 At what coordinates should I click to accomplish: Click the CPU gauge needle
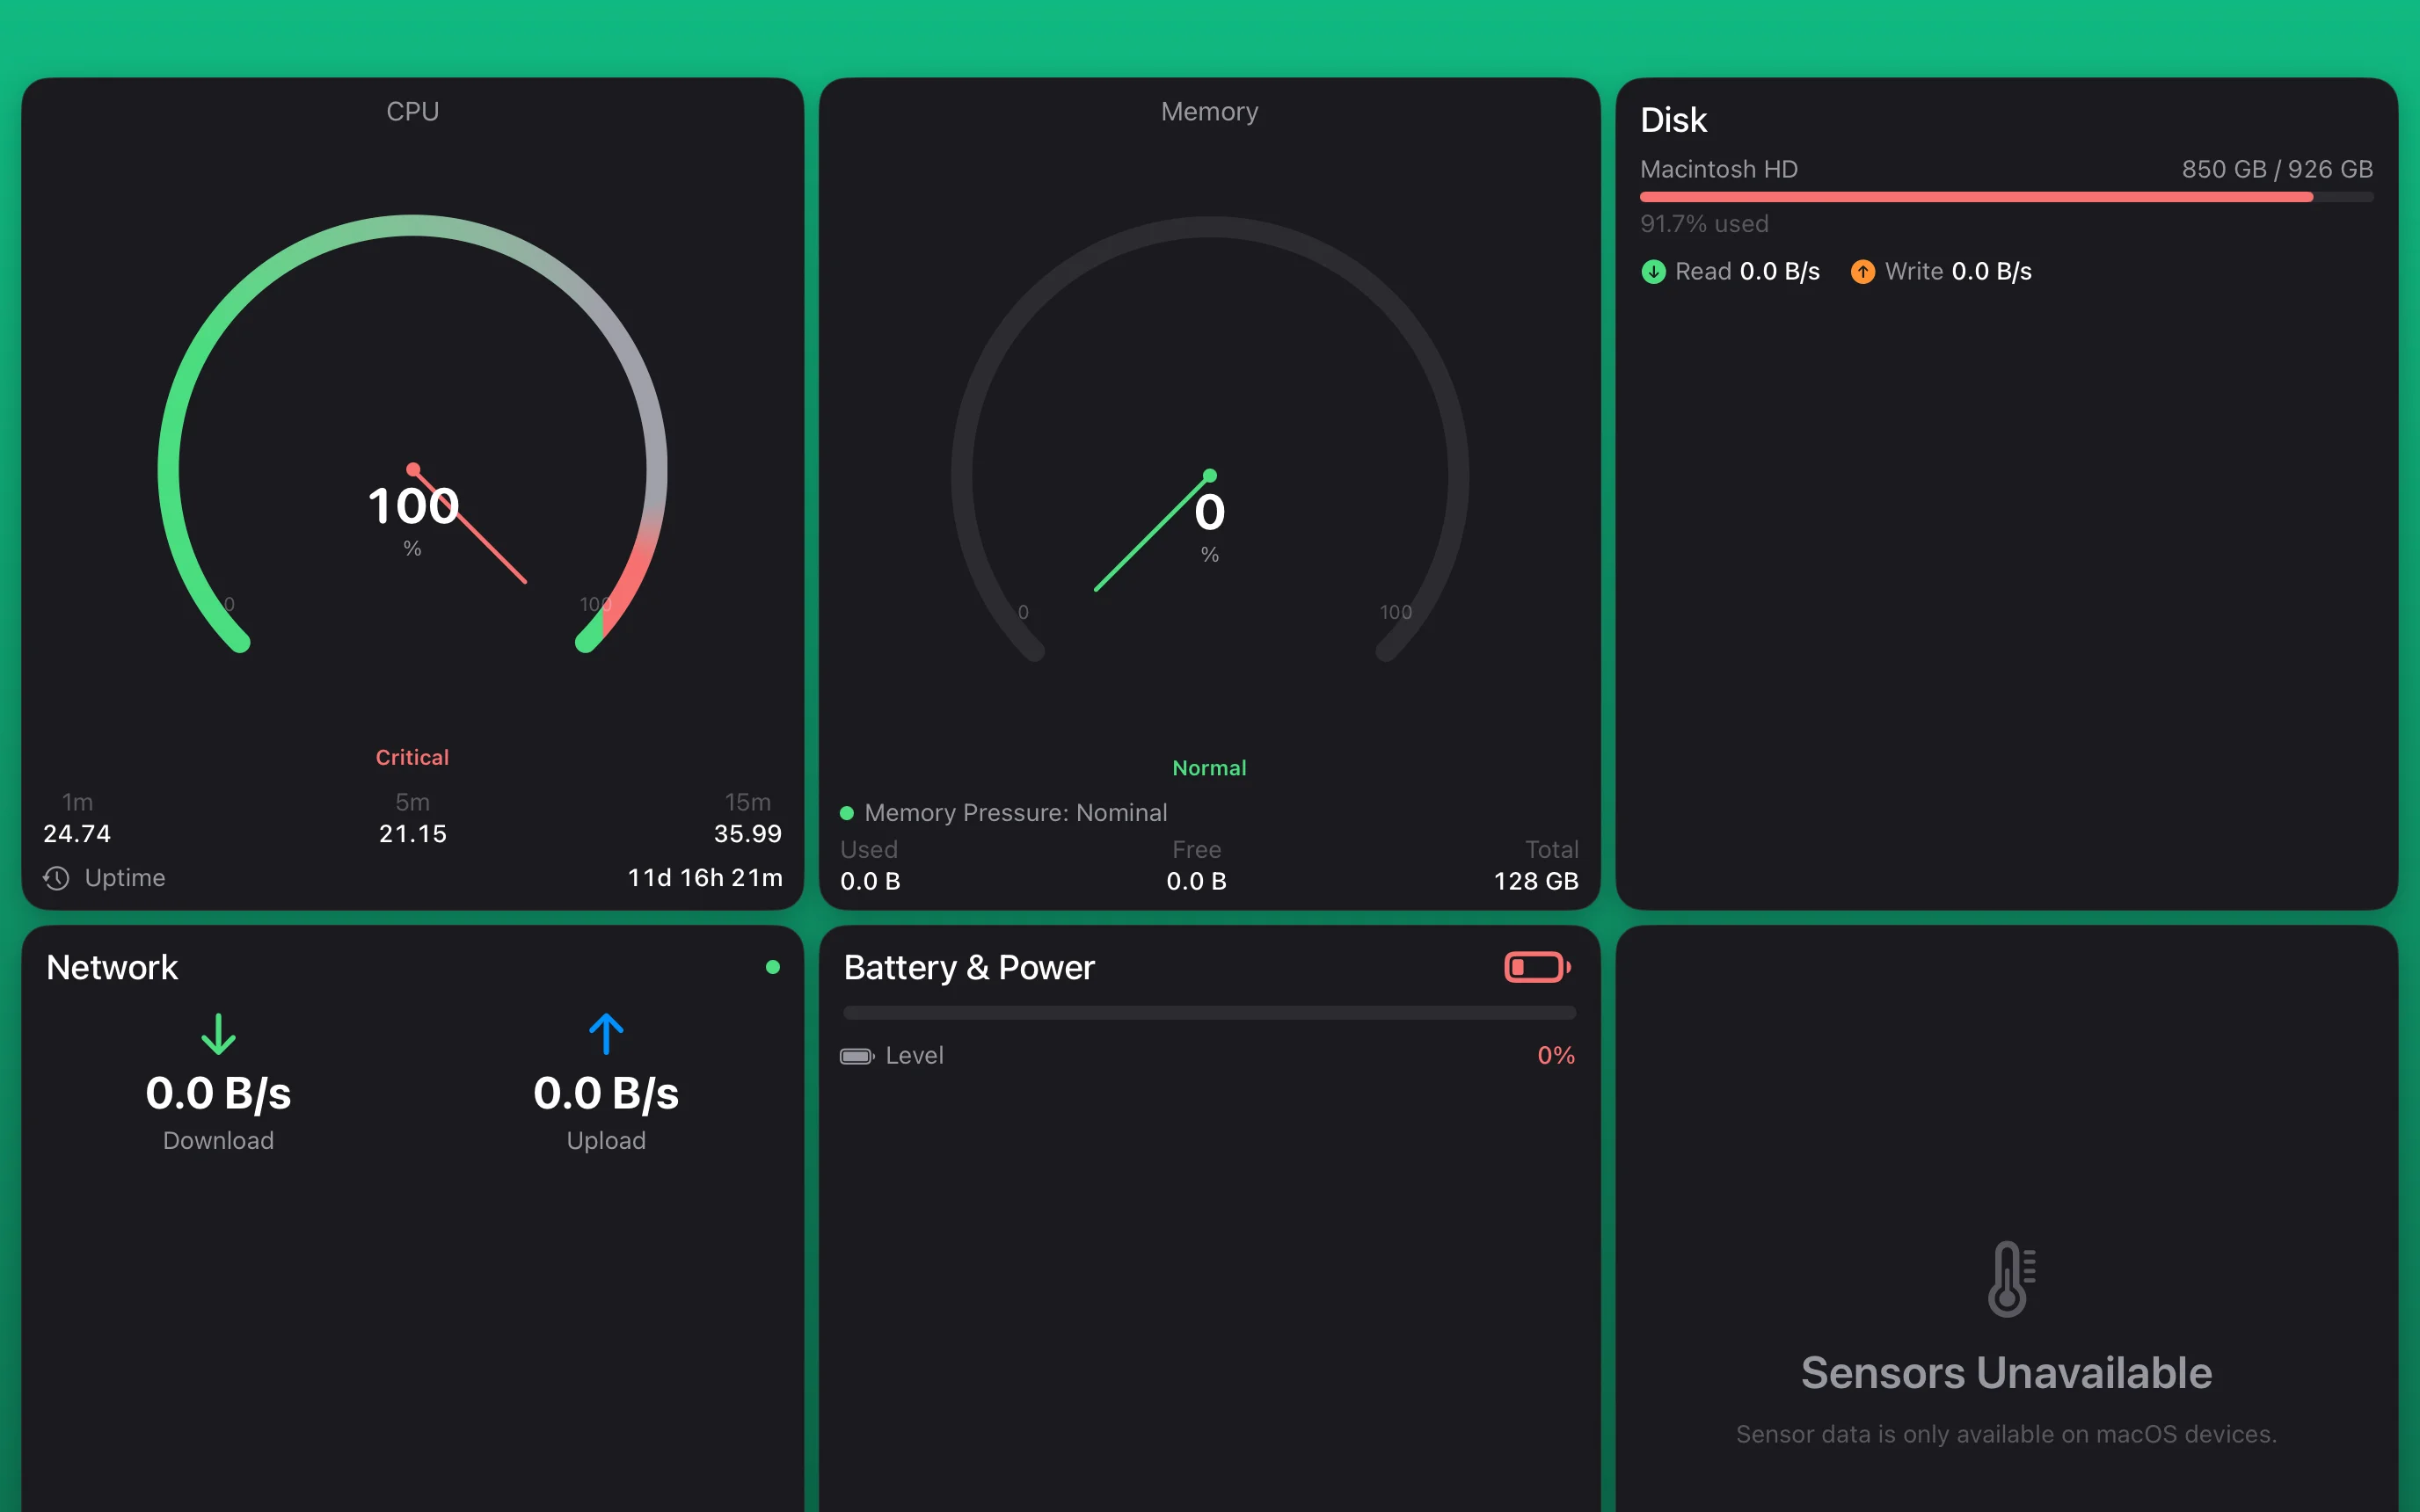click(x=469, y=525)
